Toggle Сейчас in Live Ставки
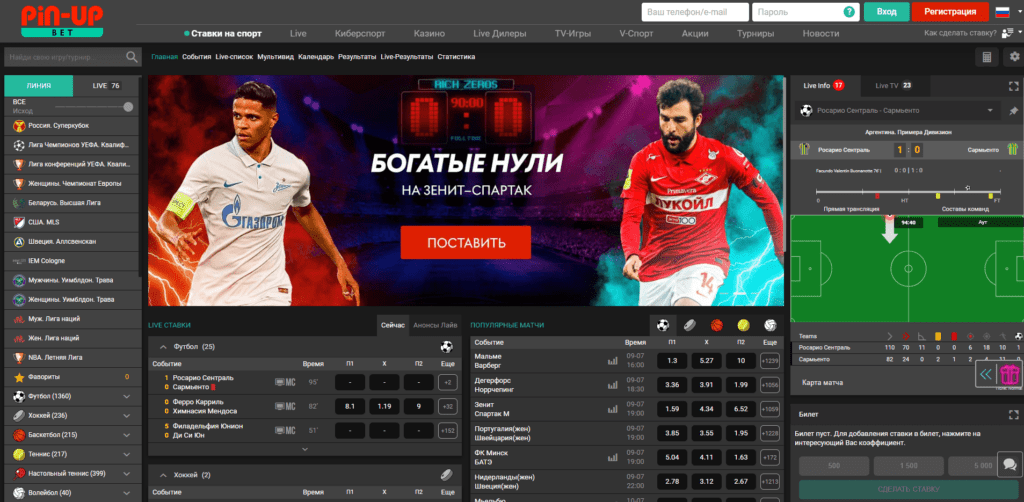 [392, 324]
